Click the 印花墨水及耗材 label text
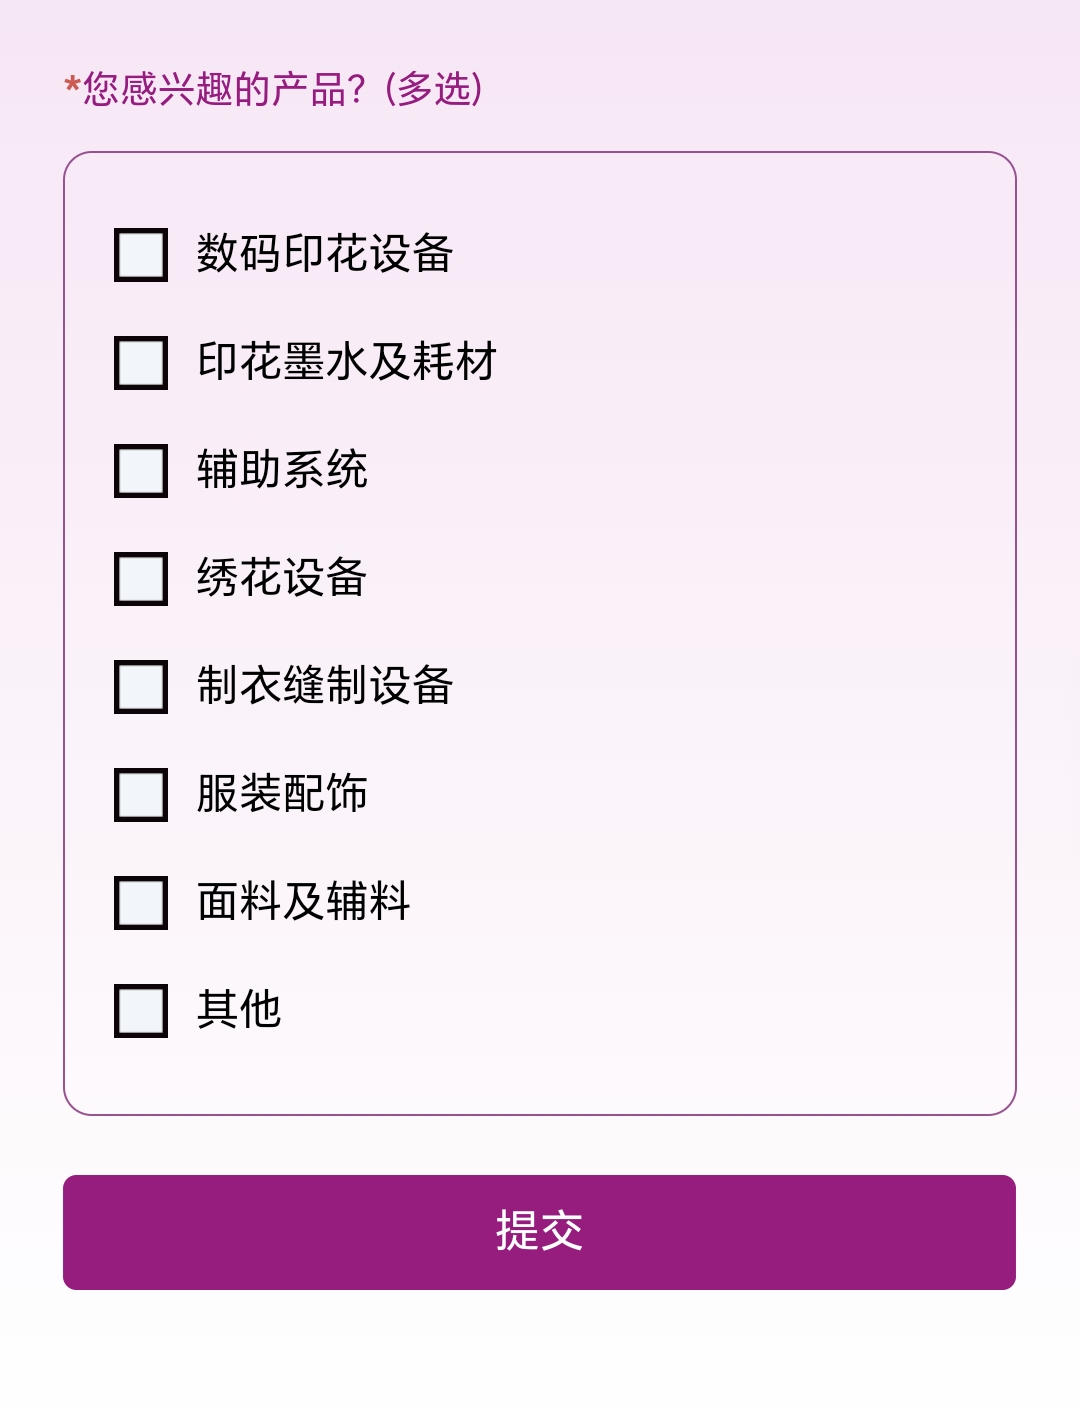 point(347,361)
